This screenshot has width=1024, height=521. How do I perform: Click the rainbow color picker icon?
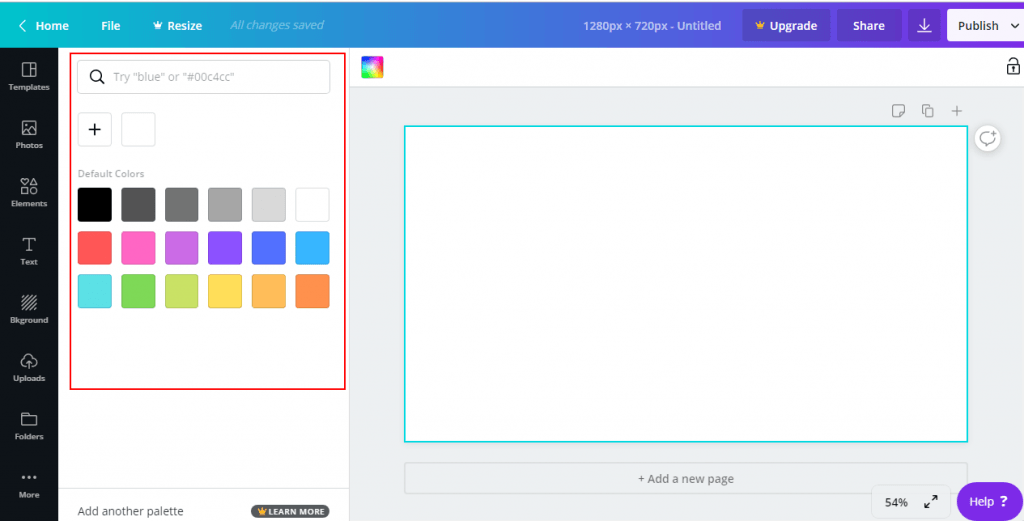[x=372, y=67]
